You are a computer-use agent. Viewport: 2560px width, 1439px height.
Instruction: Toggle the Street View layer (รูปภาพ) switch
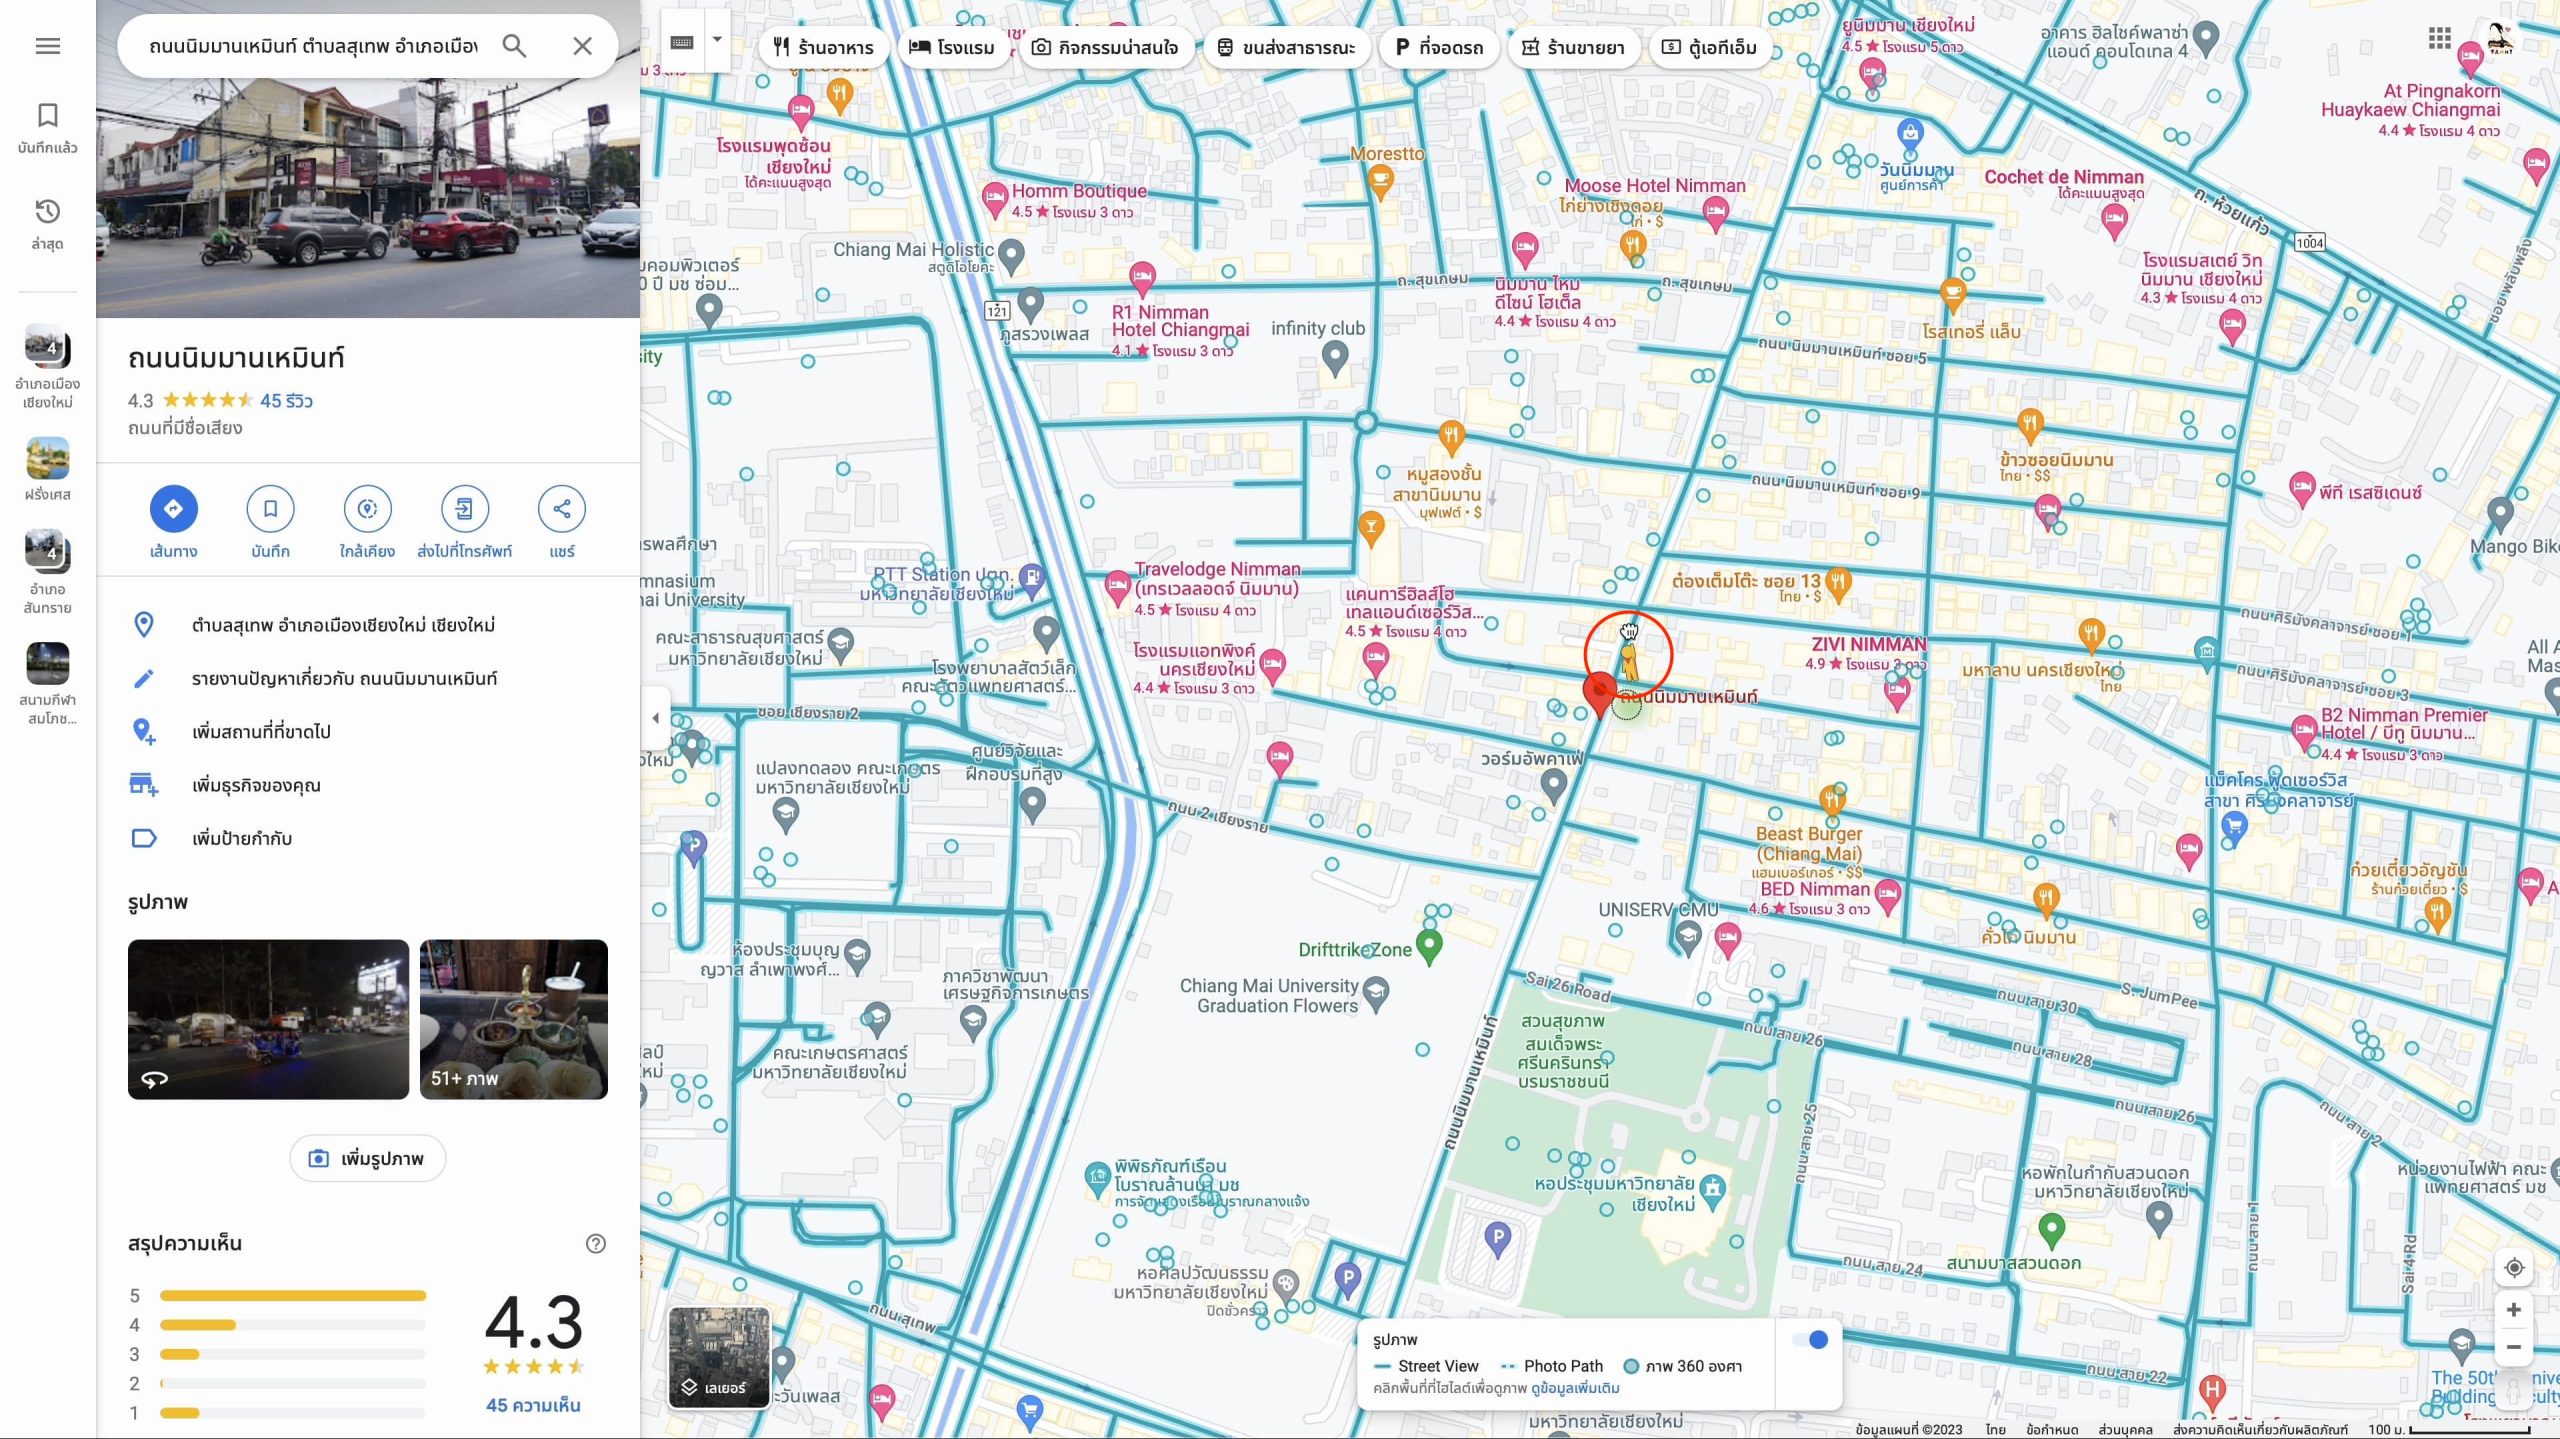pos(1810,1340)
